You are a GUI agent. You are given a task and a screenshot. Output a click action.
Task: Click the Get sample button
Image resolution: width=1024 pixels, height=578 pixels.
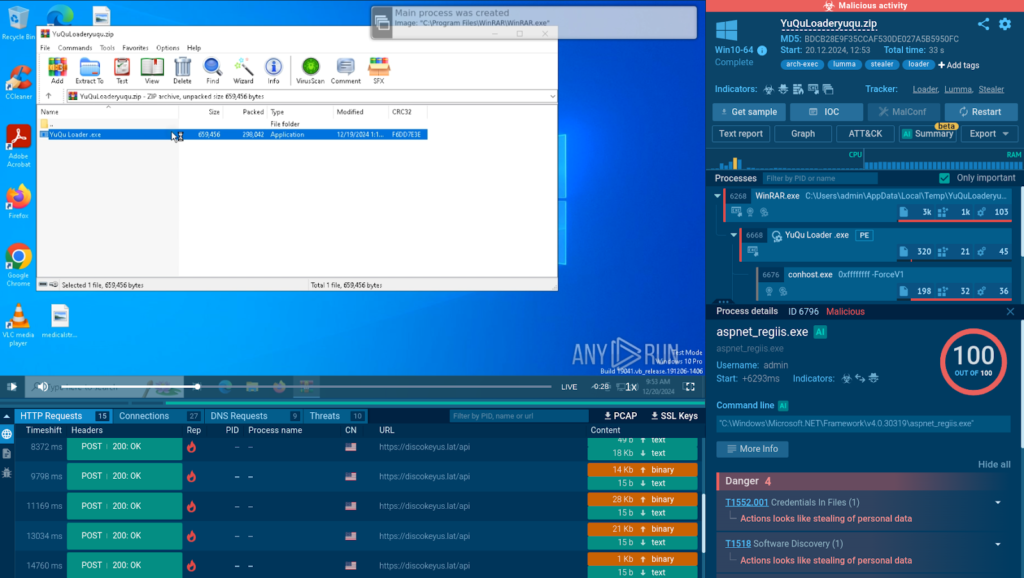[x=748, y=112]
